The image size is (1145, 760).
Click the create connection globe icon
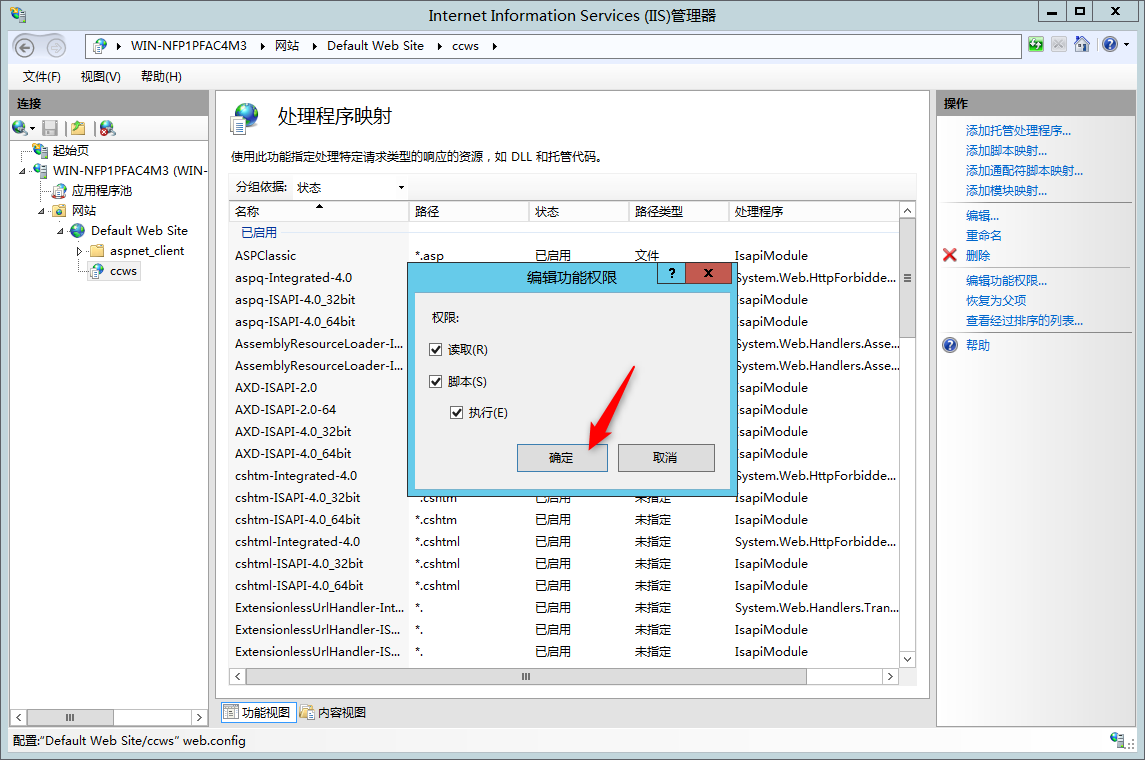pyautogui.click(x=20, y=128)
